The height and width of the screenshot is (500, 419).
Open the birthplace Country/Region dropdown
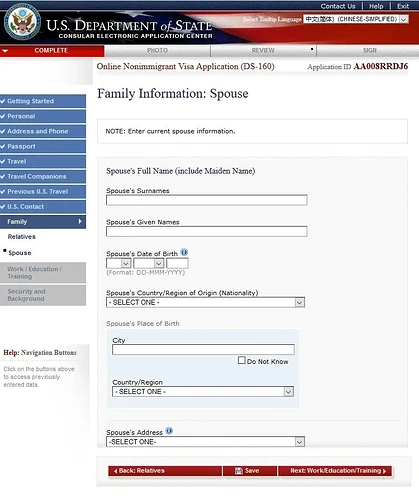tap(203, 391)
